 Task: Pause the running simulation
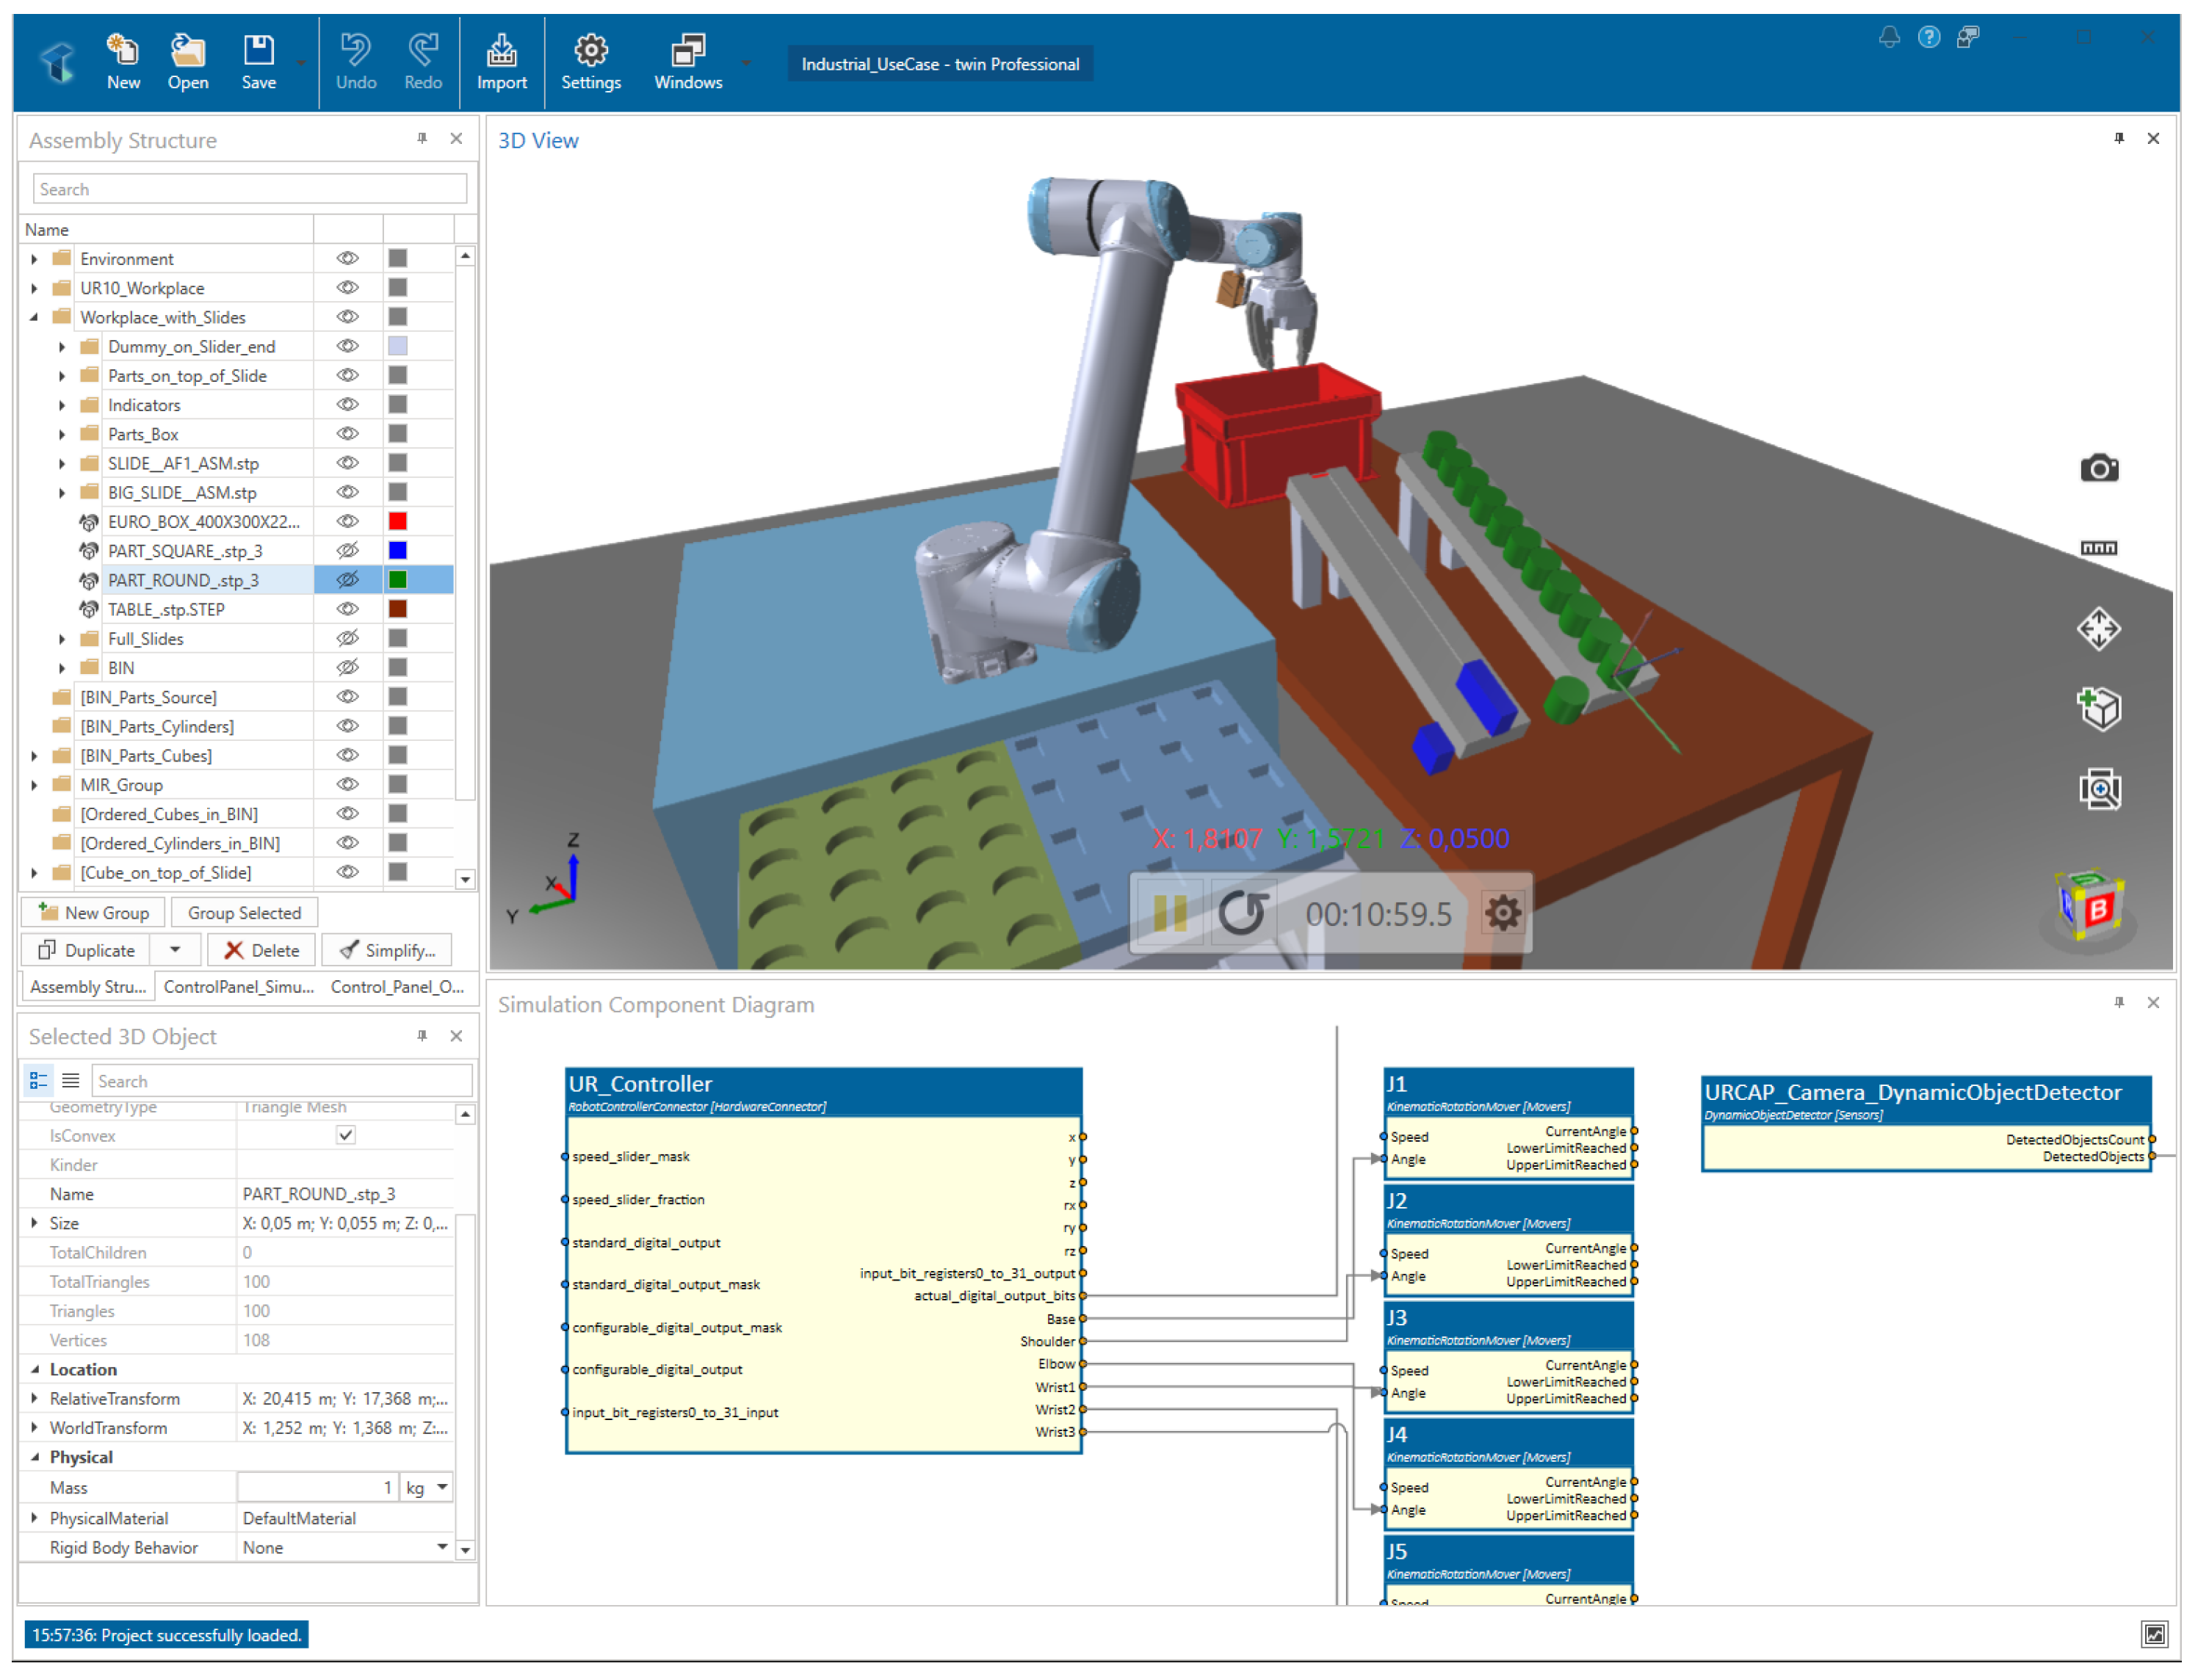pyautogui.click(x=1170, y=913)
